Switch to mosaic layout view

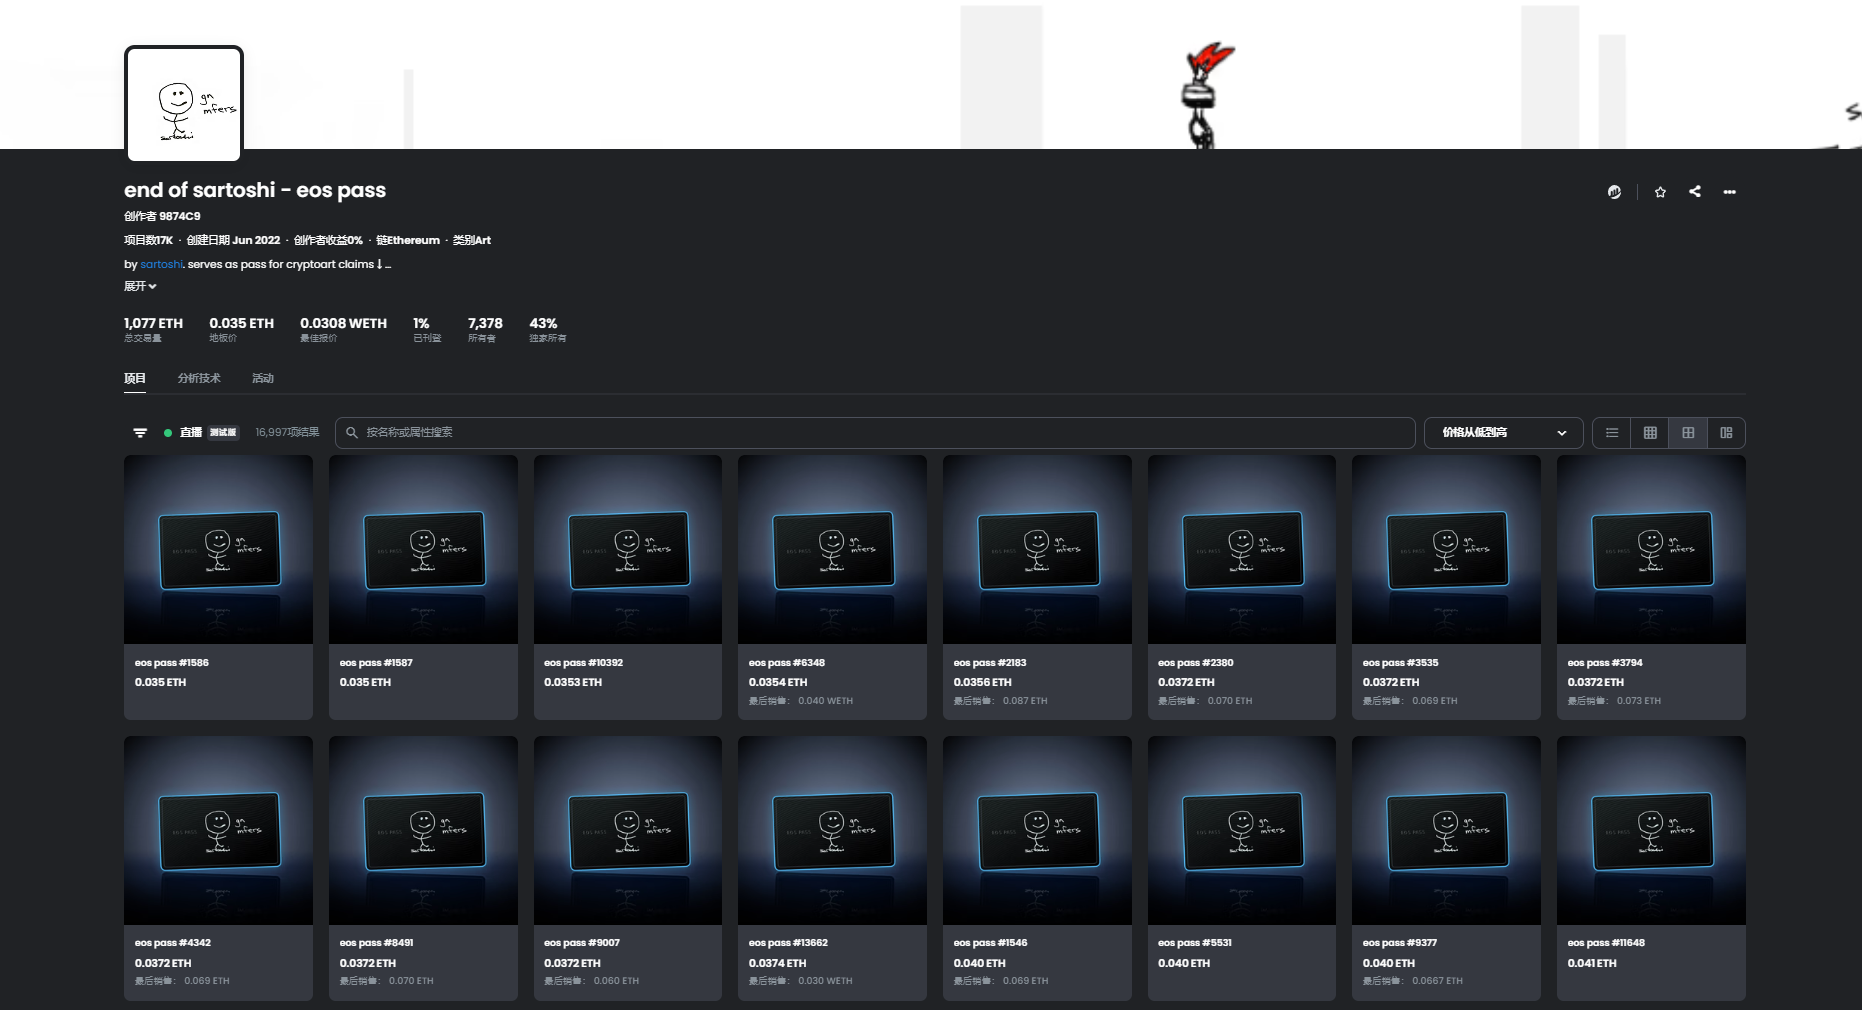1726,433
